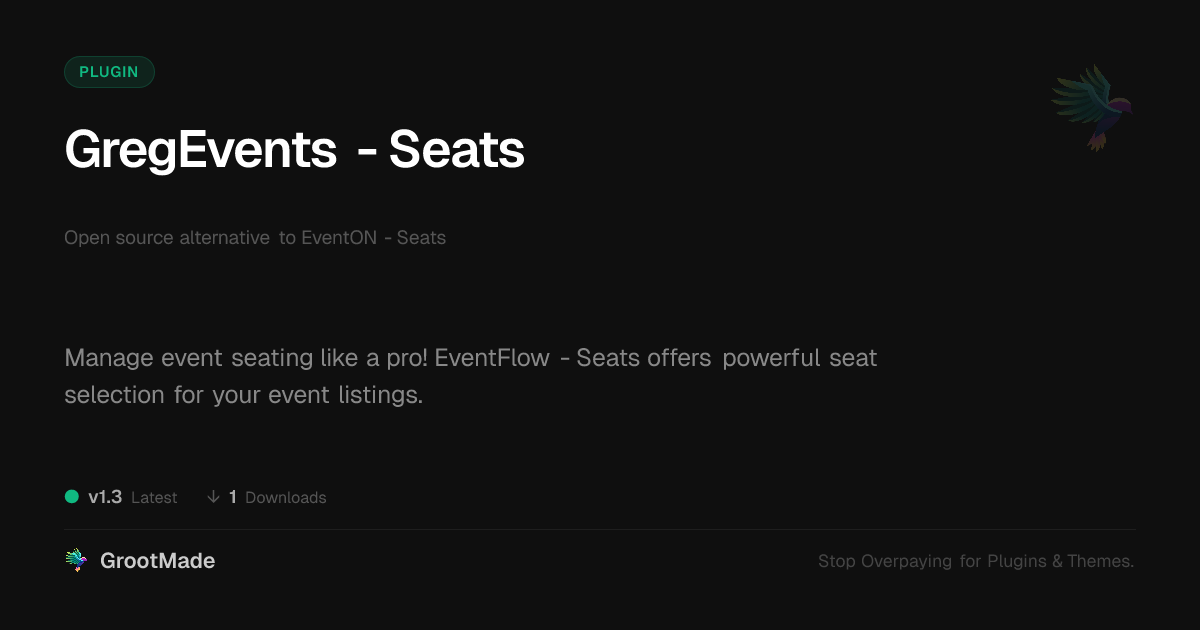
Task: Click the words event listings in description
Action: [345, 395]
